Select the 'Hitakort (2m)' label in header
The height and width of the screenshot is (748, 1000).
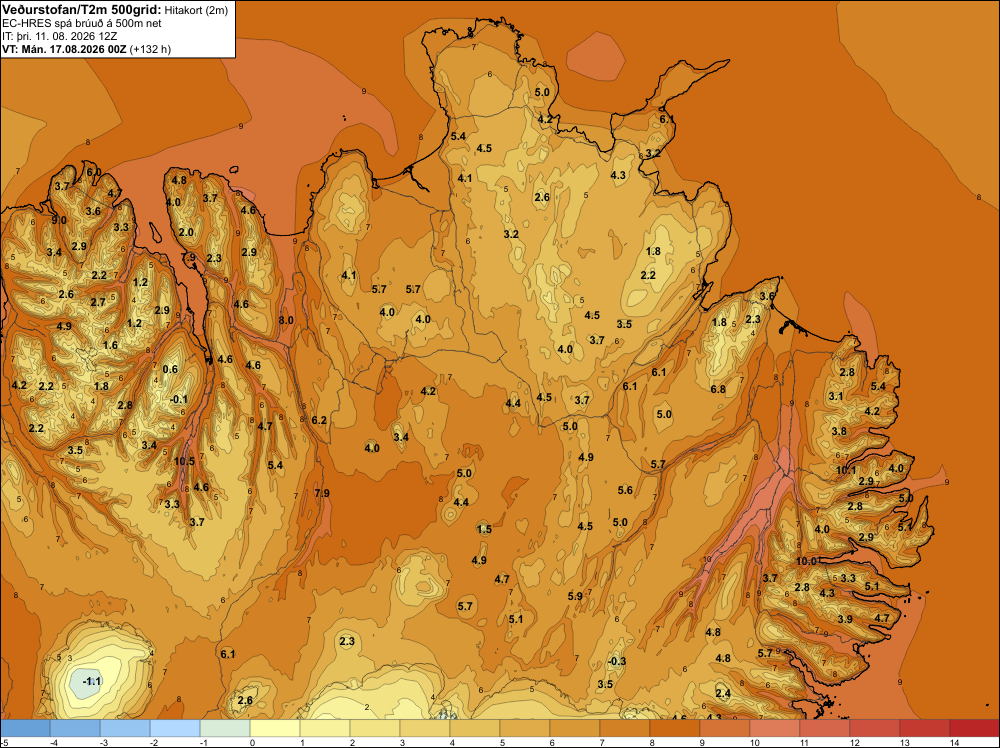click(x=196, y=10)
